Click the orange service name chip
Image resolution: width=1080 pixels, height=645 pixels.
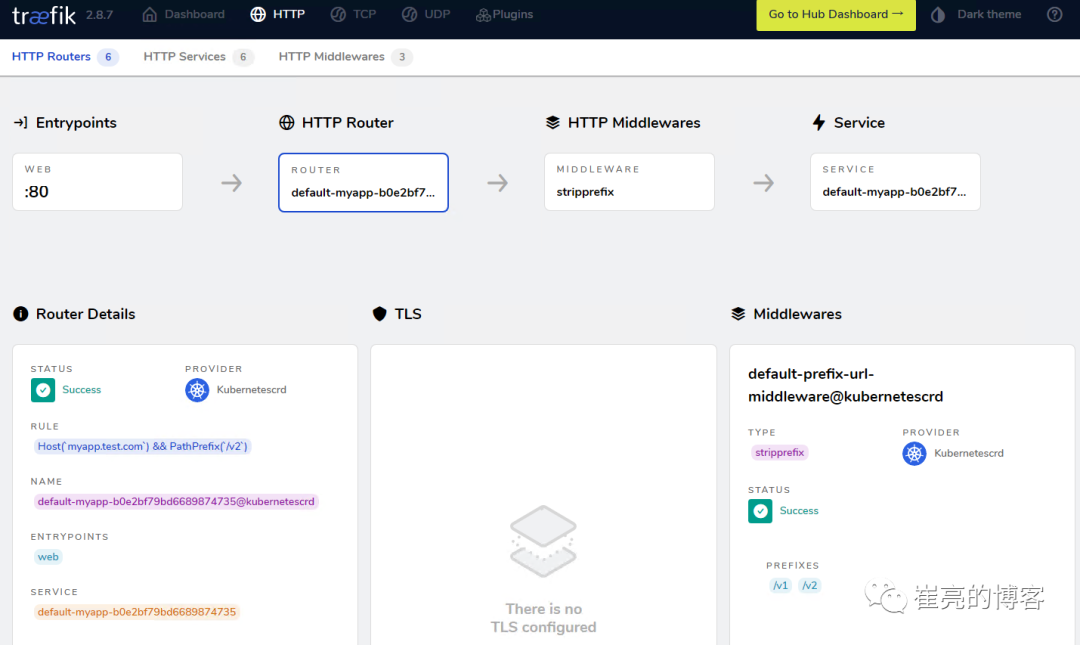[136, 612]
